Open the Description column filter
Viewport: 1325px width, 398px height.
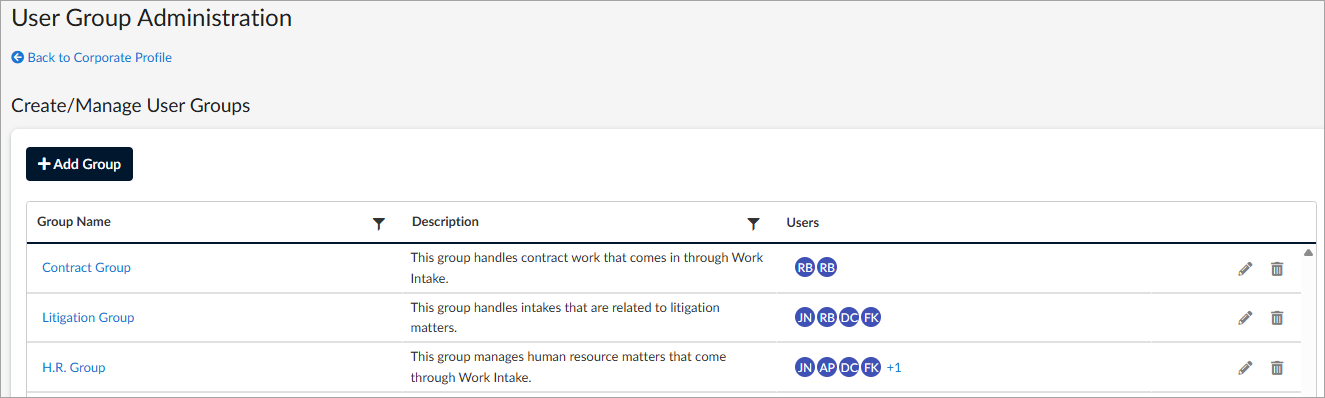(x=754, y=224)
